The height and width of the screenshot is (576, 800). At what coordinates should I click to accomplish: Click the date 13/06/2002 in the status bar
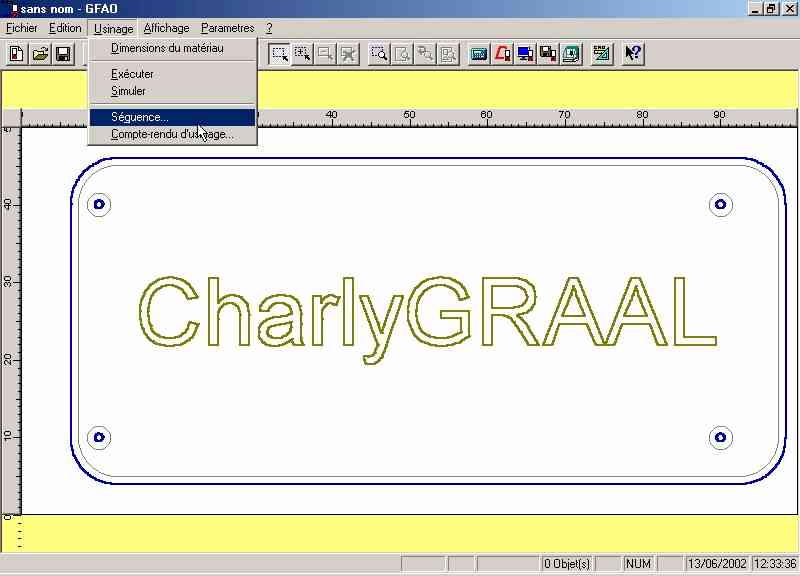(717, 564)
